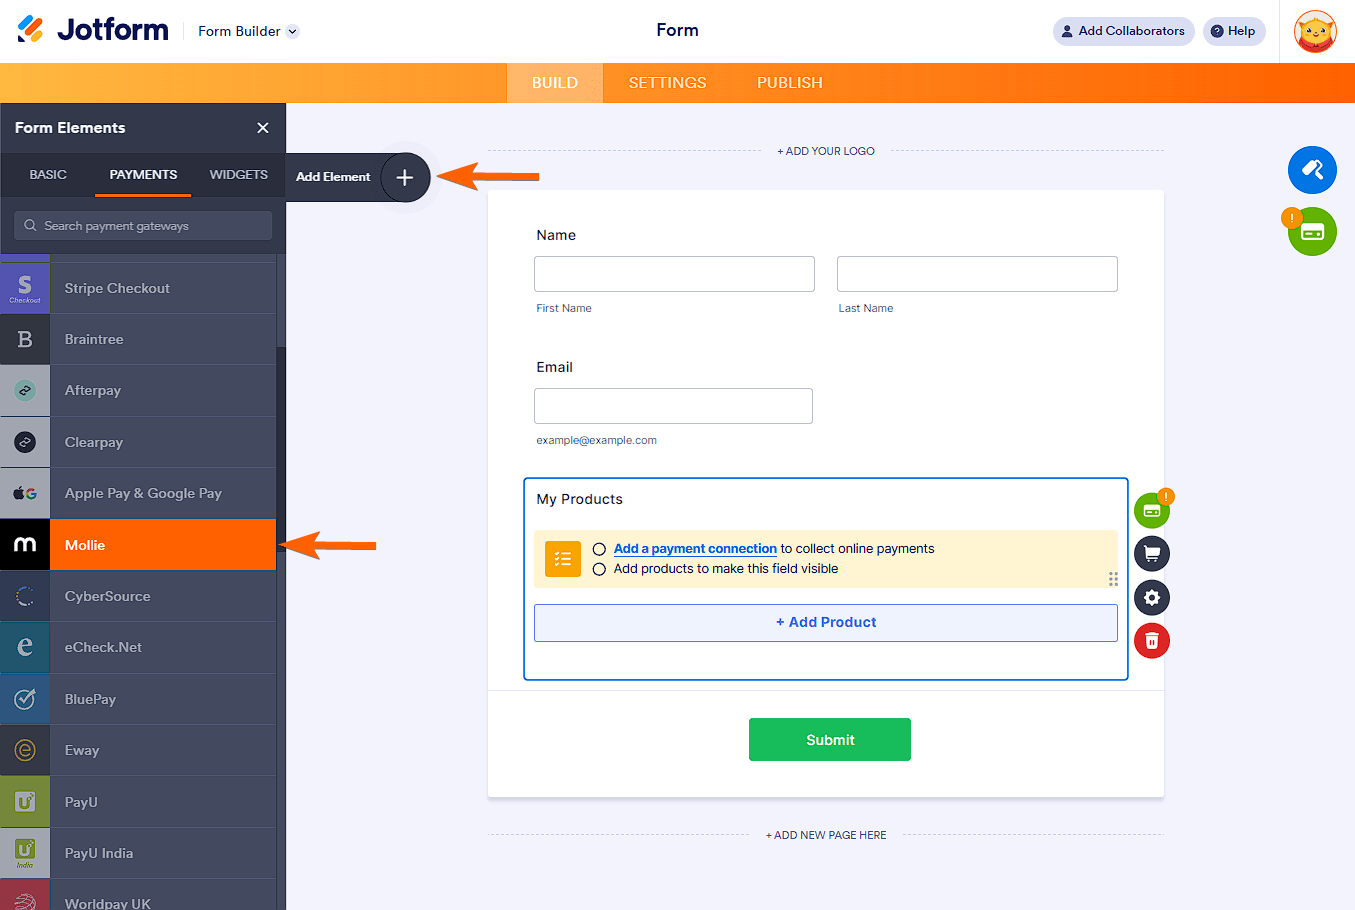Select the Afterpay gateway label
The height and width of the screenshot is (910, 1355).
tap(93, 391)
